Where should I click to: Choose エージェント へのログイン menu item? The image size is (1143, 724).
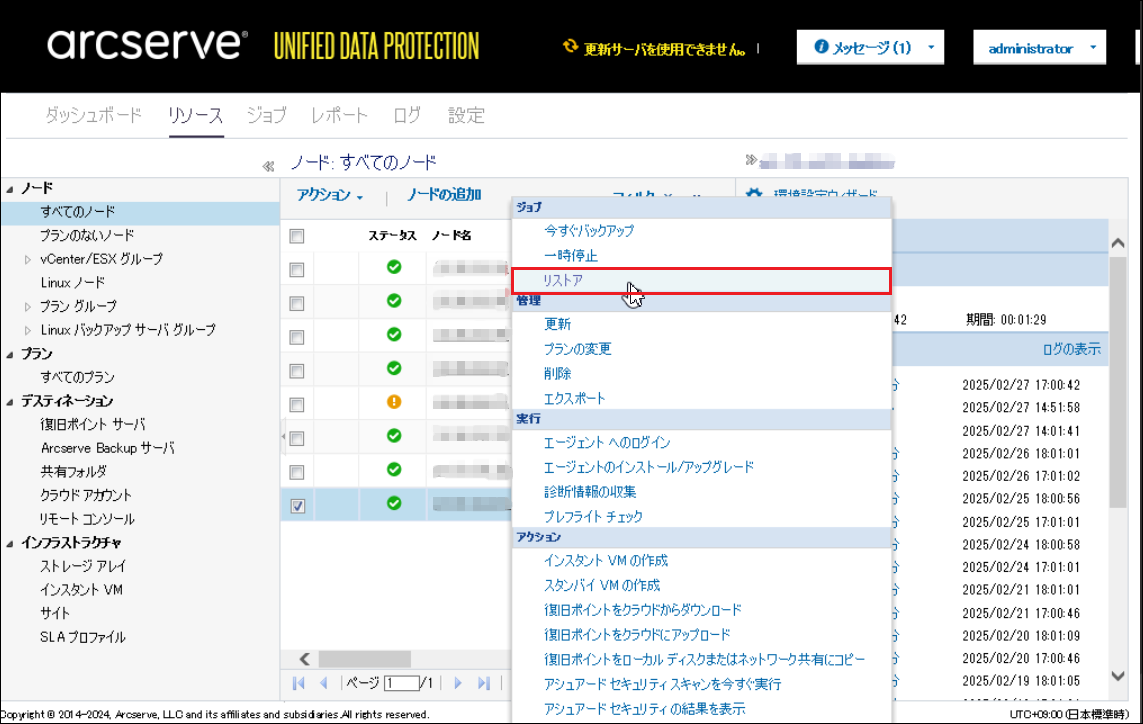[607, 442]
